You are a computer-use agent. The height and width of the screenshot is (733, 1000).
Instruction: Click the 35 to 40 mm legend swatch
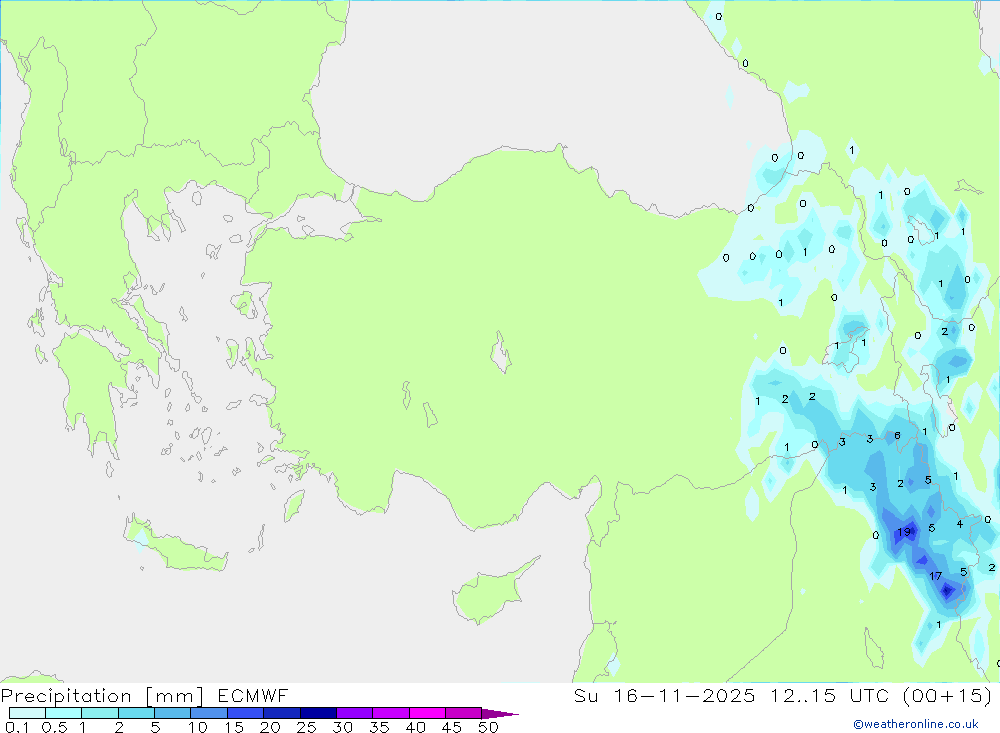pos(390,713)
